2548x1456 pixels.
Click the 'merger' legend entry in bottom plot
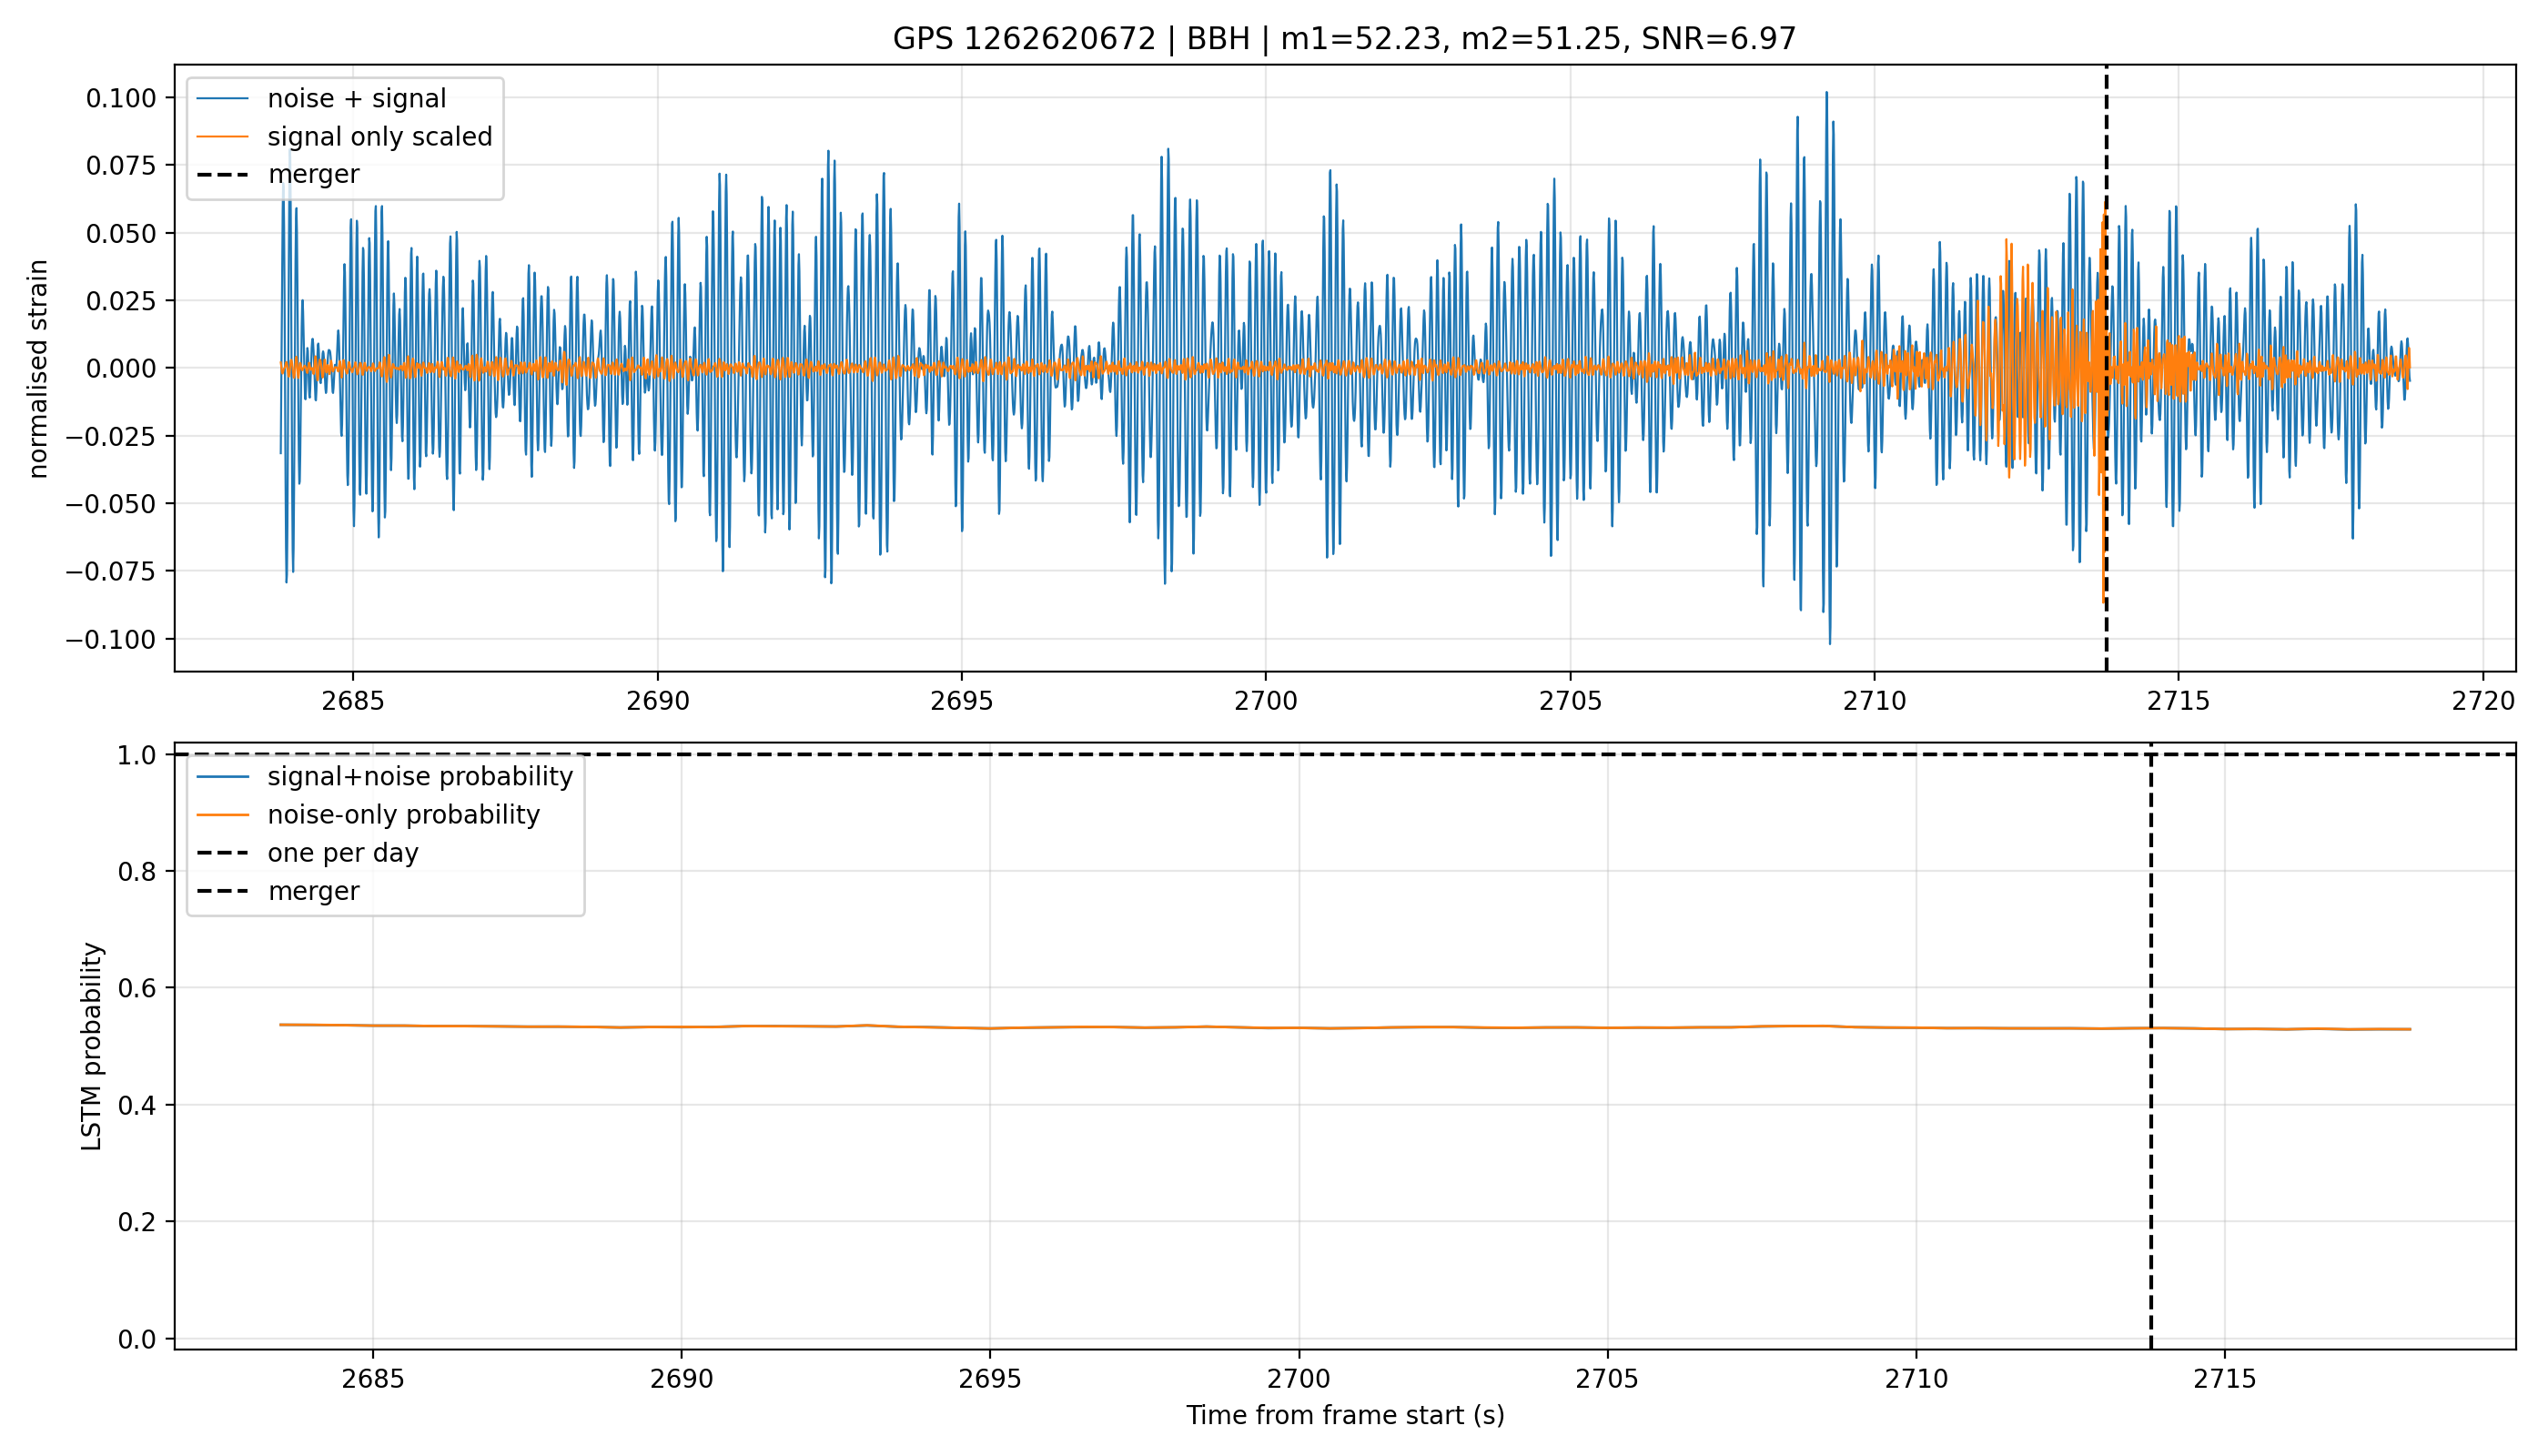coord(313,891)
